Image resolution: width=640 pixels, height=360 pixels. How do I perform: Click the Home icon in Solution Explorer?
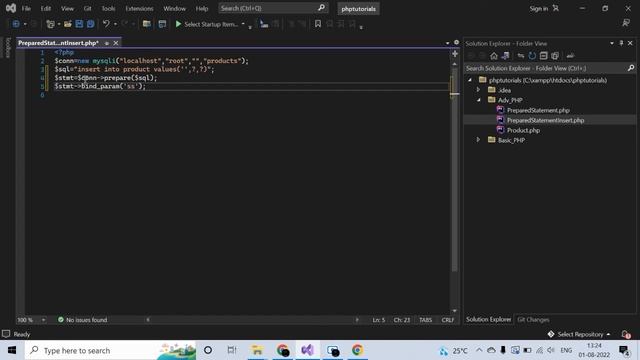[494, 56]
